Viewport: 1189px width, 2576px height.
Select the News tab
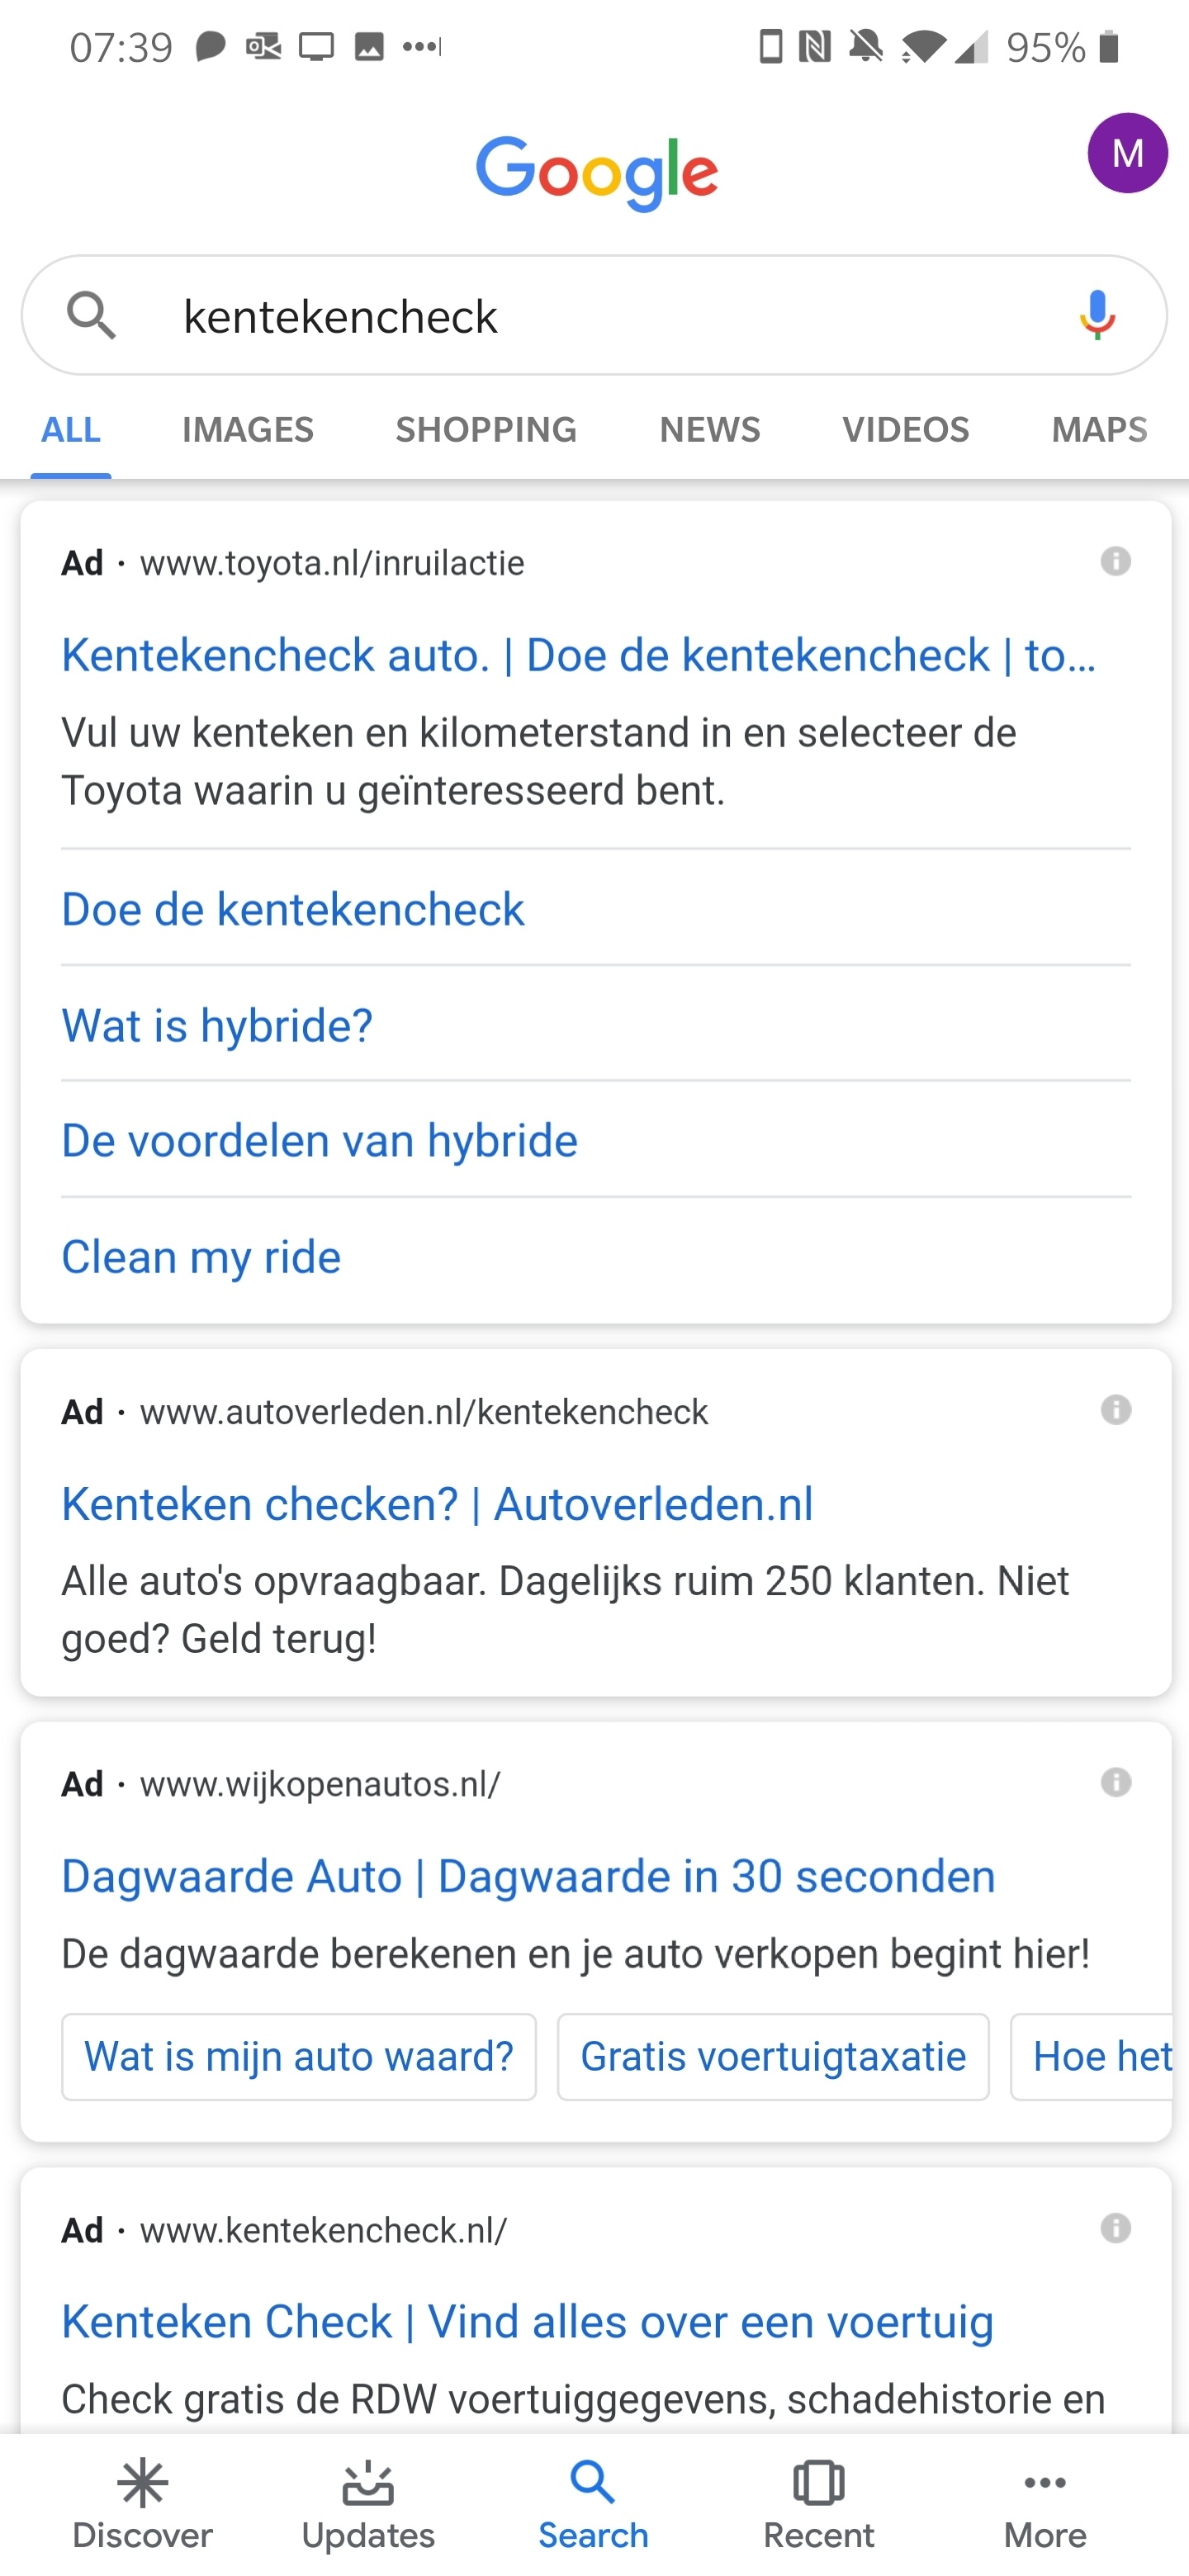coord(710,430)
